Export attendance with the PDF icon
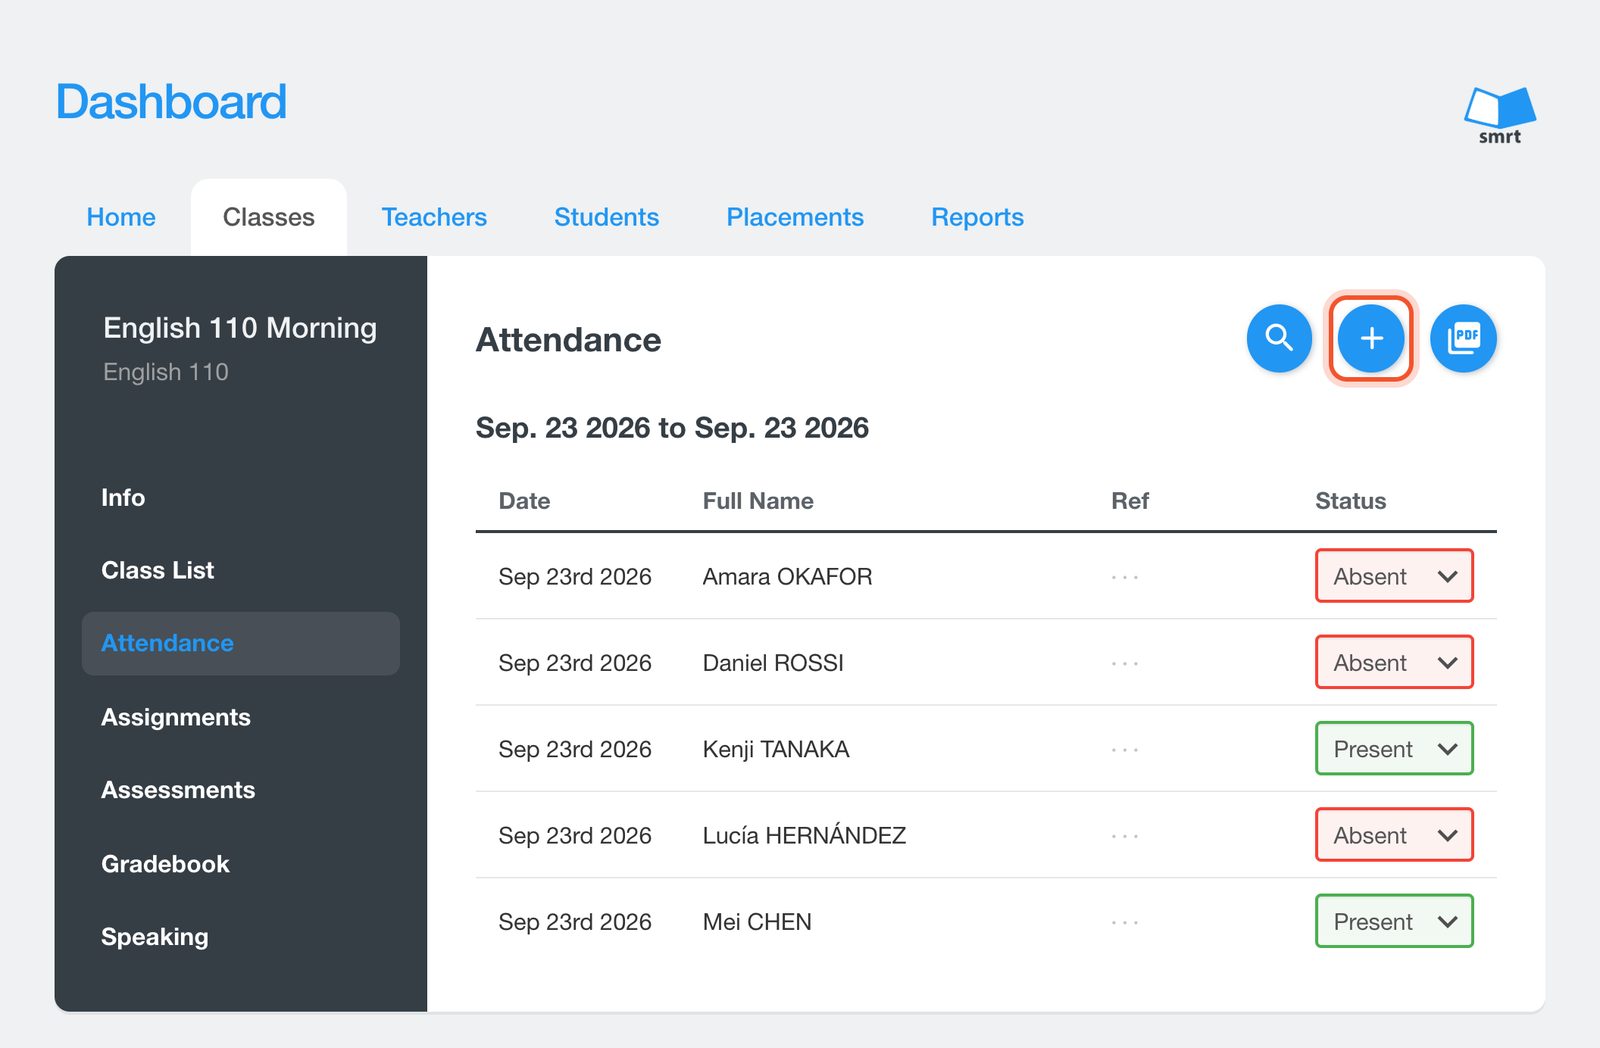 click(x=1463, y=338)
